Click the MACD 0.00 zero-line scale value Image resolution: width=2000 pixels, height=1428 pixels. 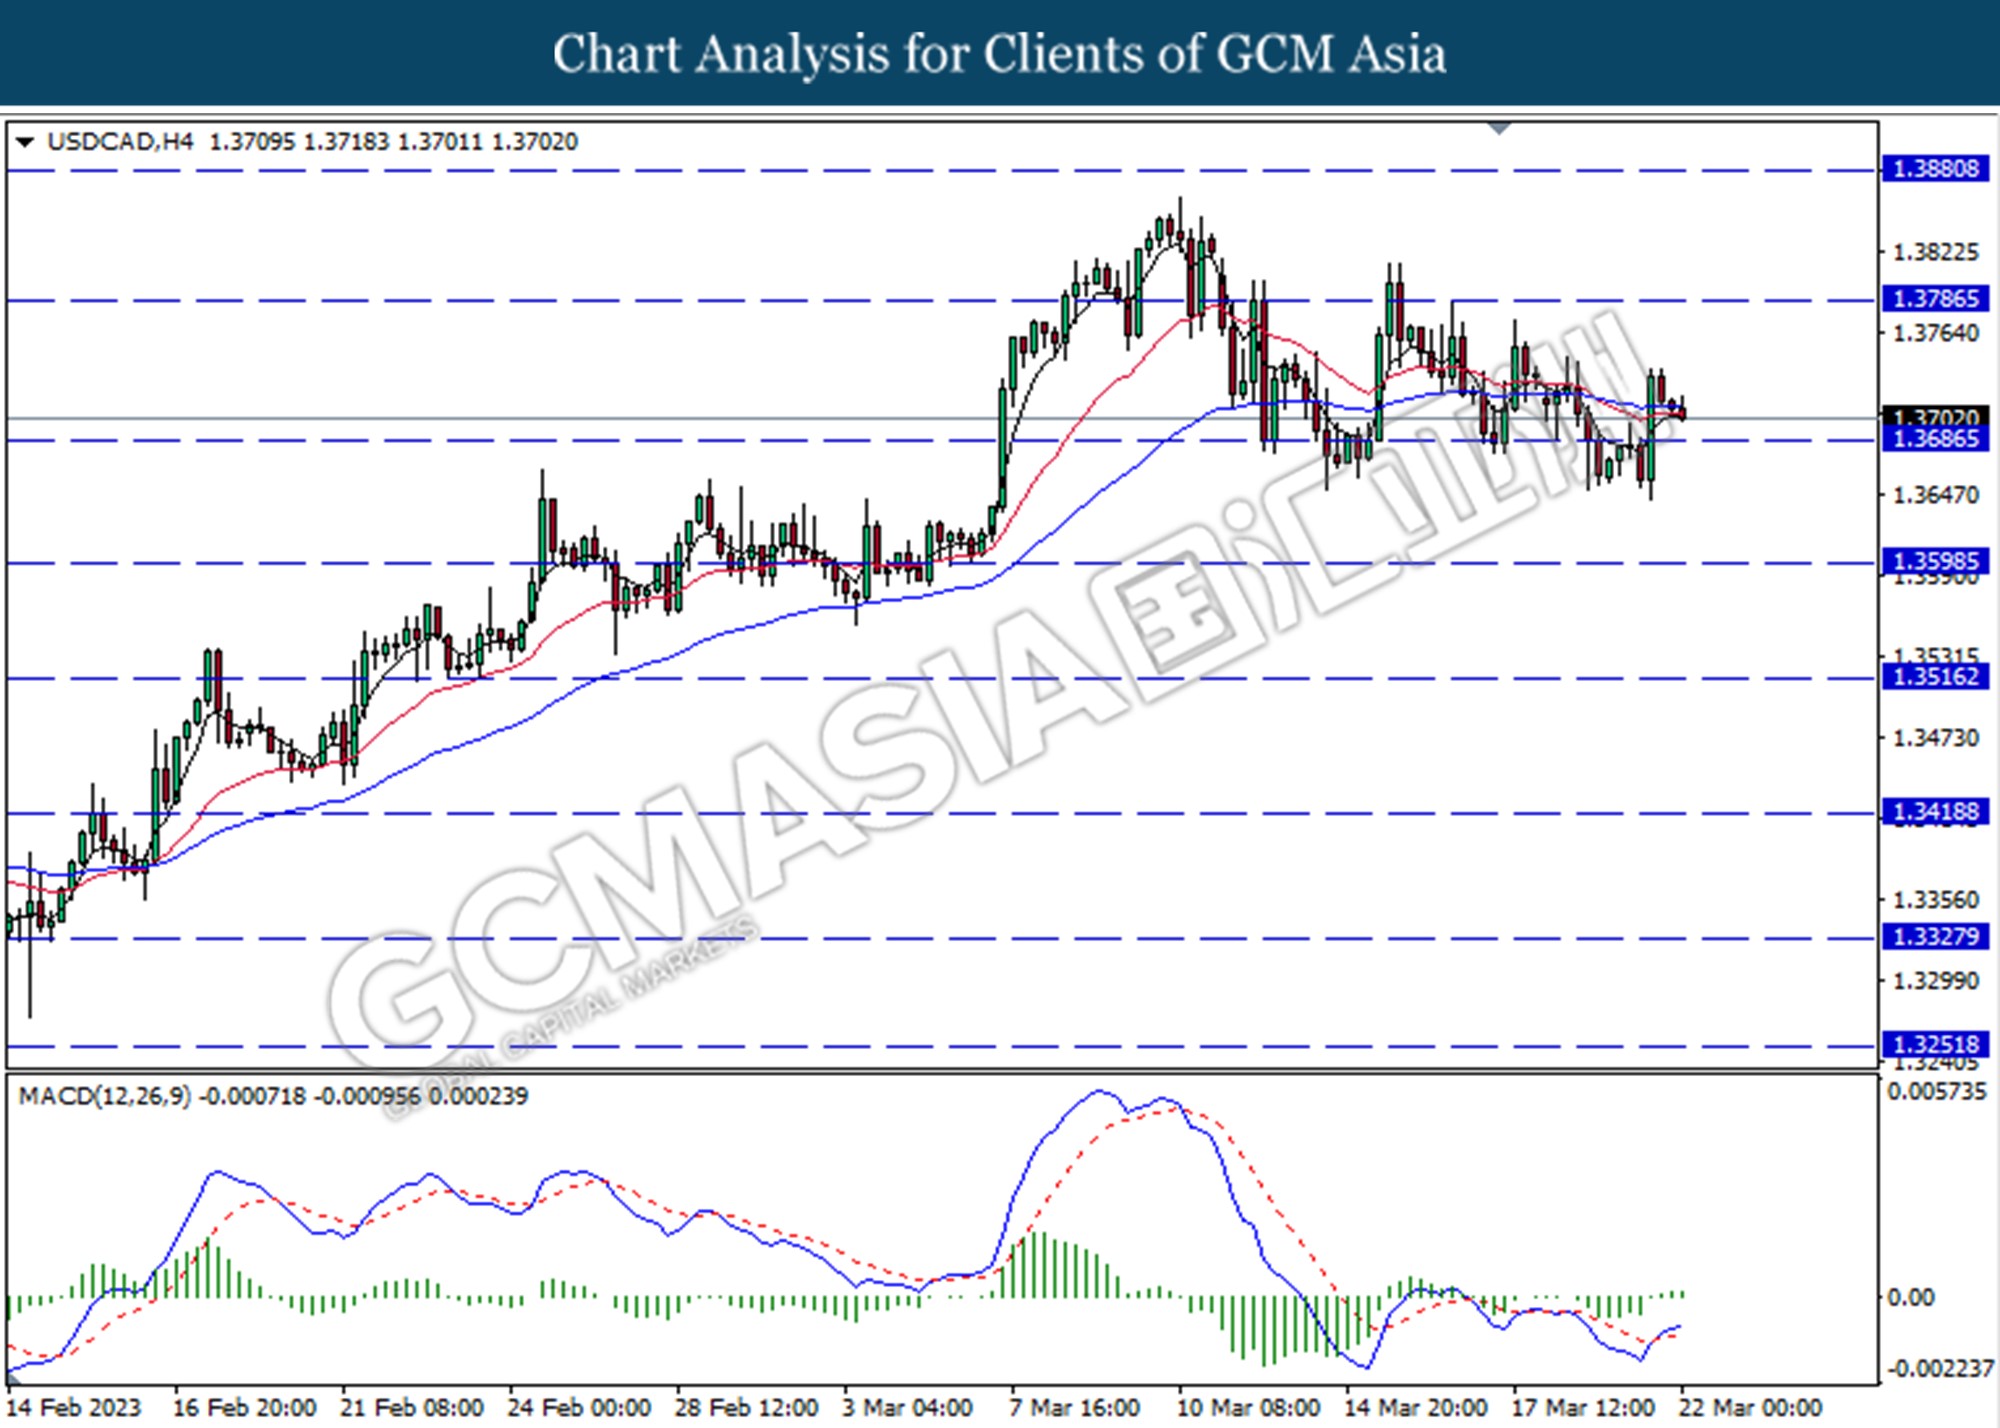1910,1298
